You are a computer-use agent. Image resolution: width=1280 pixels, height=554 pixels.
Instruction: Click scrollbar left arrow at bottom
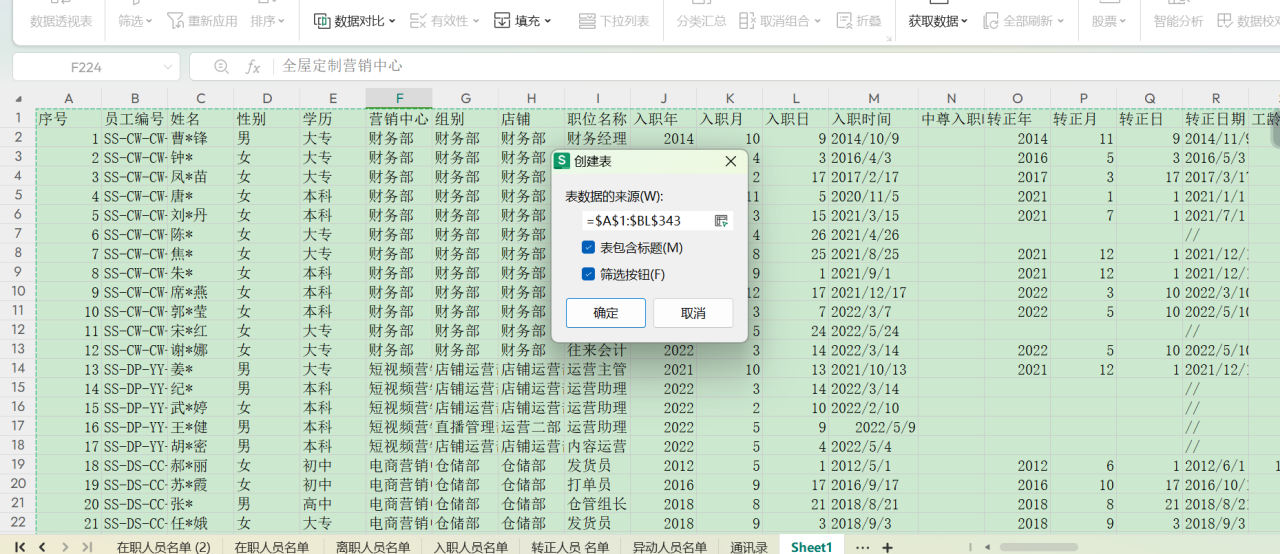coord(986,547)
